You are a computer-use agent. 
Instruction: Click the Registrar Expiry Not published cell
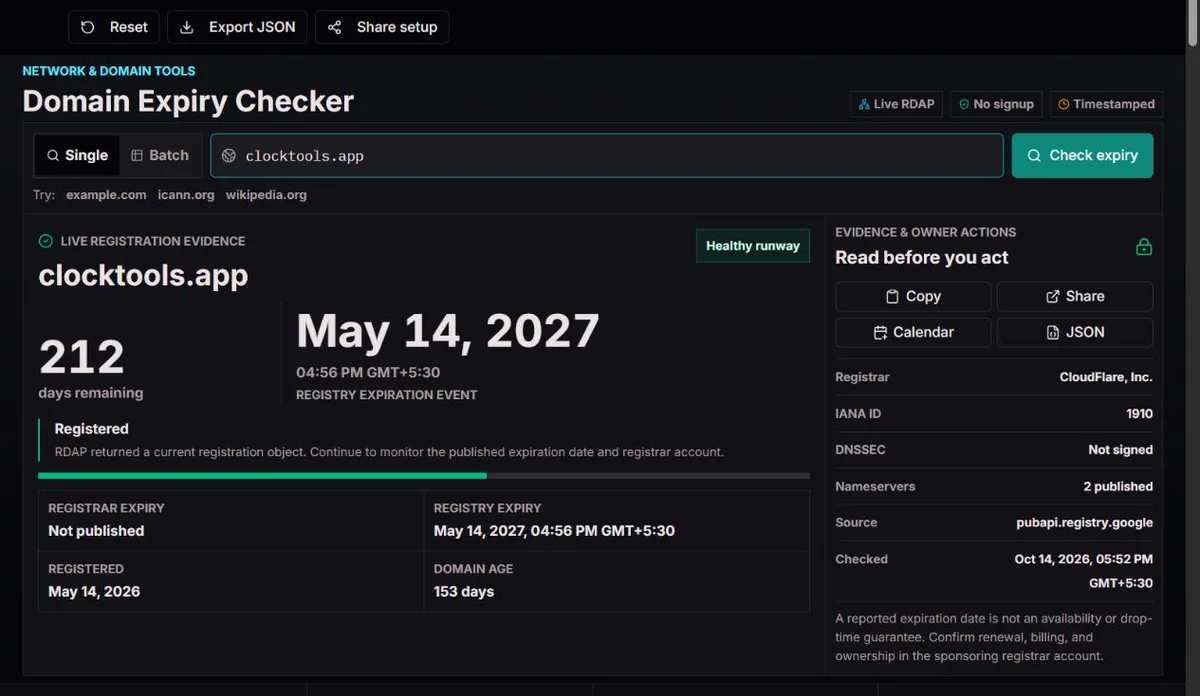point(231,520)
